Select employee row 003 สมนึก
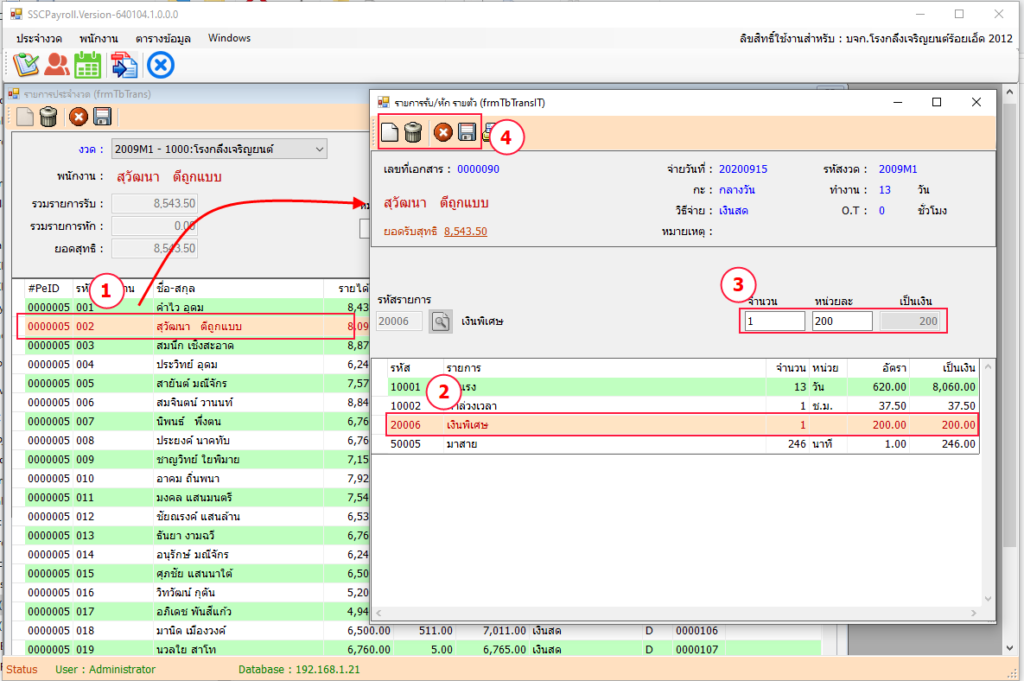This screenshot has width=1024, height=681. click(x=197, y=345)
